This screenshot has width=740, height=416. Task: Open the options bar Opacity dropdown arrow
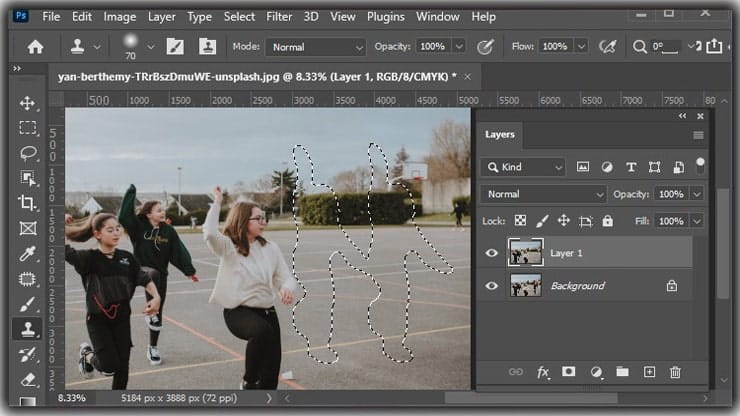(x=459, y=47)
